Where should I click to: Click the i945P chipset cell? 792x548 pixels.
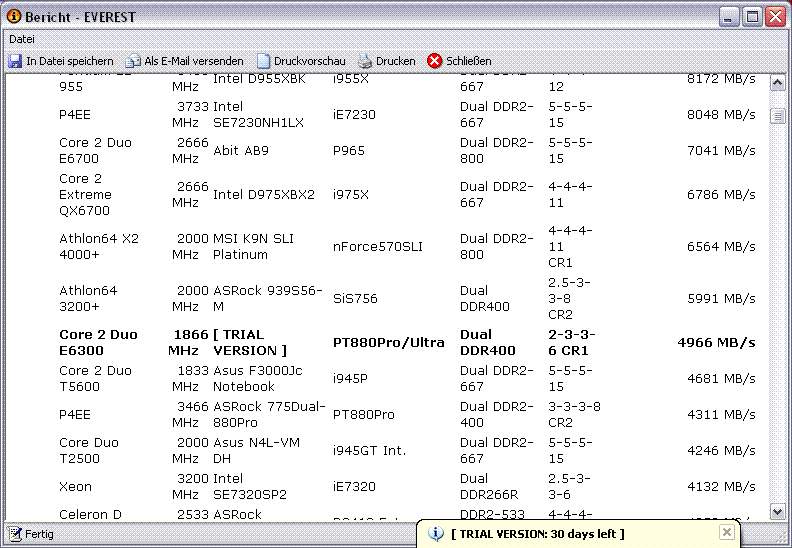coord(350,378)
